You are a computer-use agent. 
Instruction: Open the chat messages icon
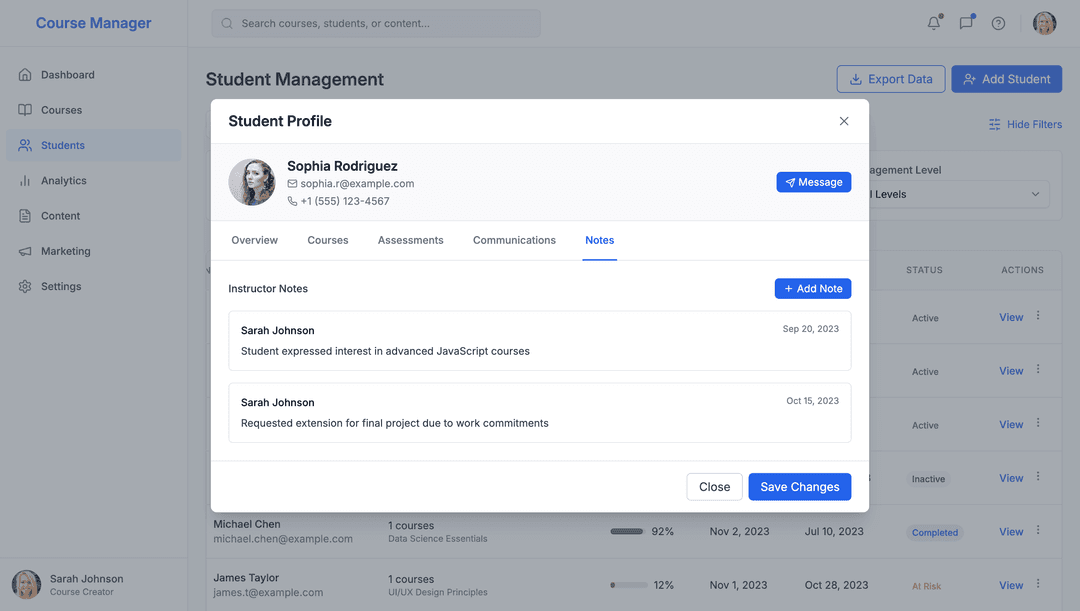[966, 23]
